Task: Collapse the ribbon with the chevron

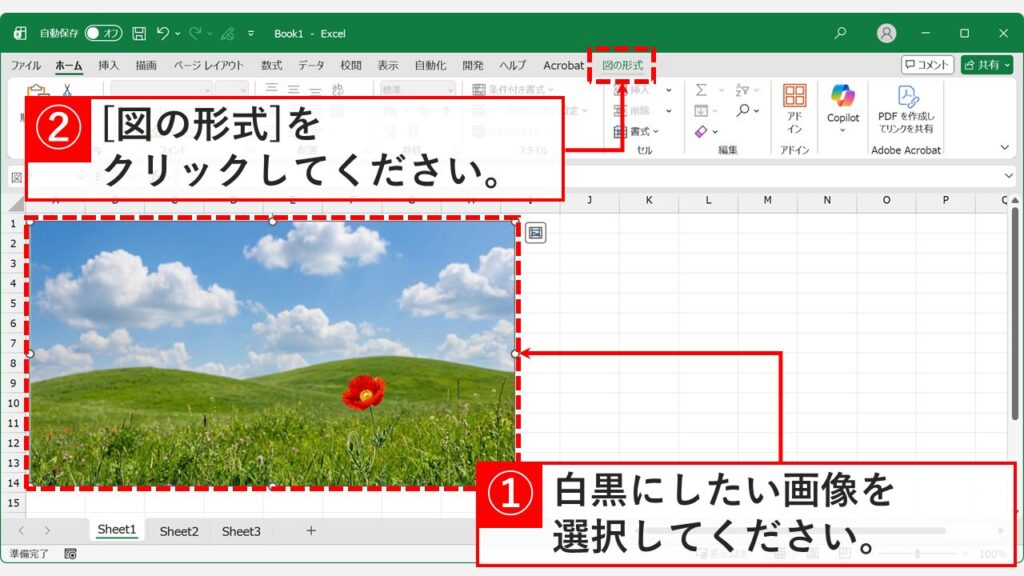Action: click(1007, 145)
